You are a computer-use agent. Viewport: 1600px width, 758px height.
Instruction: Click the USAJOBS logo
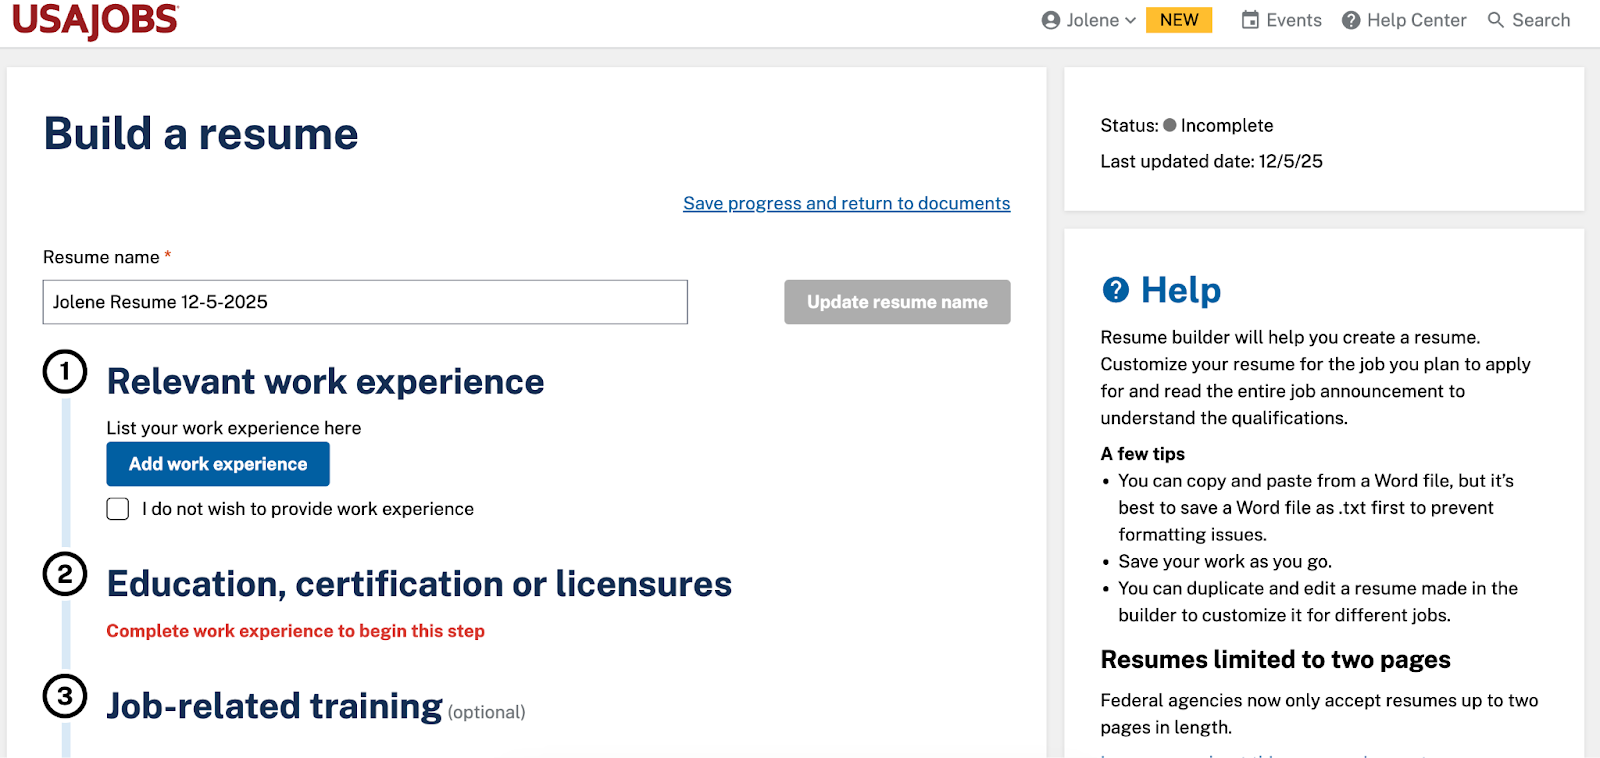[x=95, y=20]
